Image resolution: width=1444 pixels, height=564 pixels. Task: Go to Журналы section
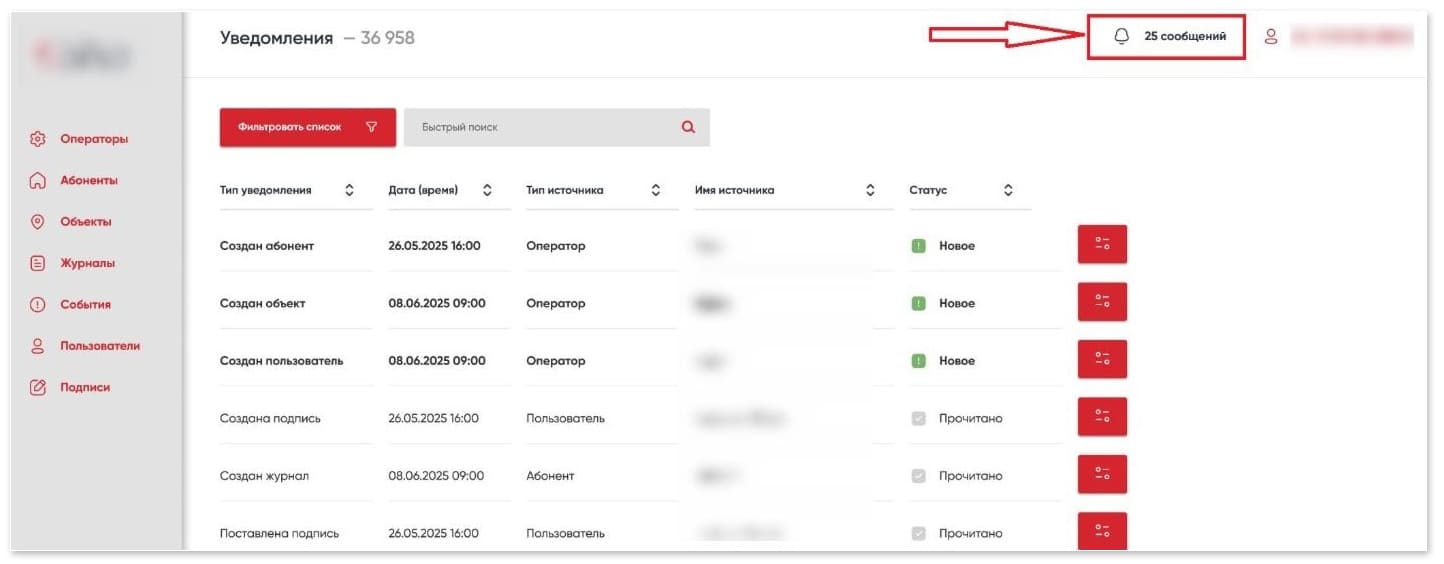pos(87,264)
